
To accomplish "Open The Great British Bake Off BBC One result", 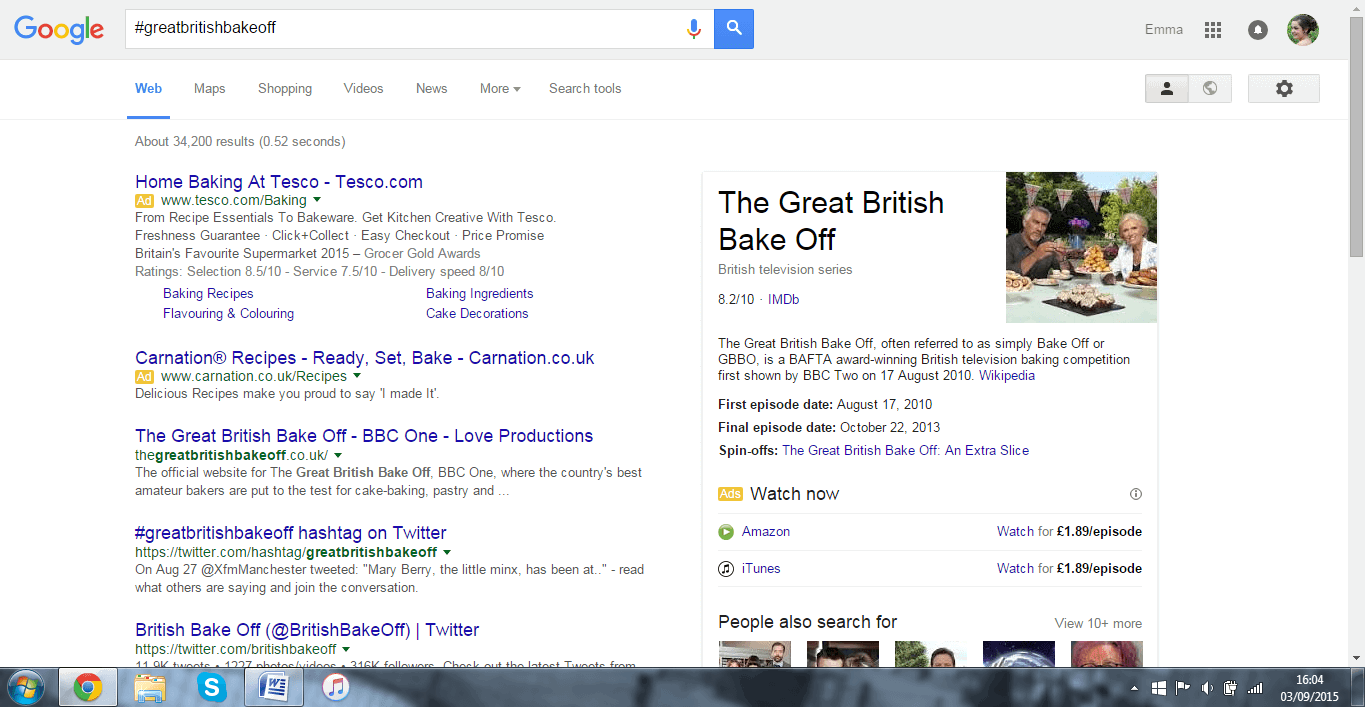I will (364, 436).
